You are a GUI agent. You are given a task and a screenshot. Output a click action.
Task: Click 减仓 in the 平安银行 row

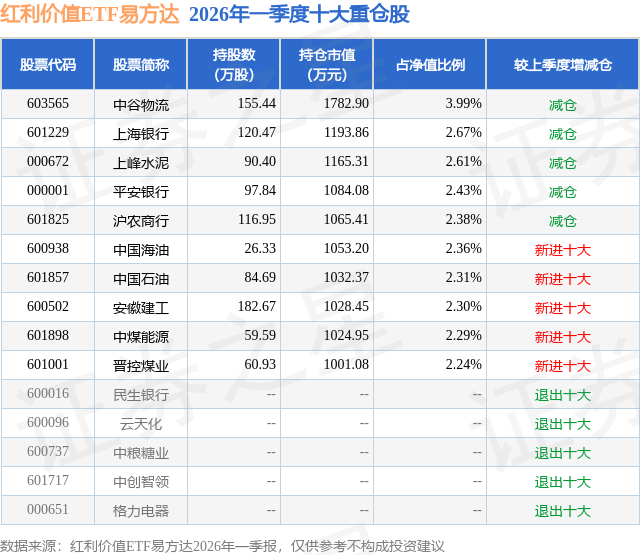click(563, 192)
